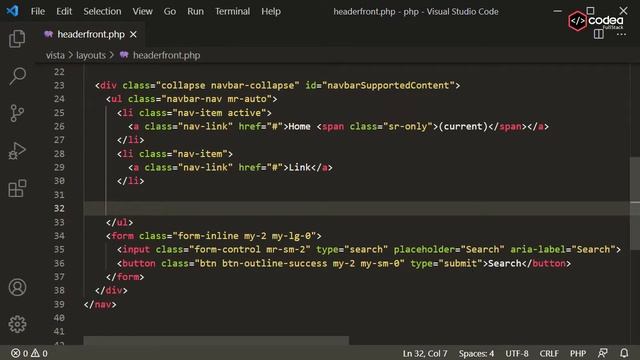Click the warnings count status icon

point(39,353)
